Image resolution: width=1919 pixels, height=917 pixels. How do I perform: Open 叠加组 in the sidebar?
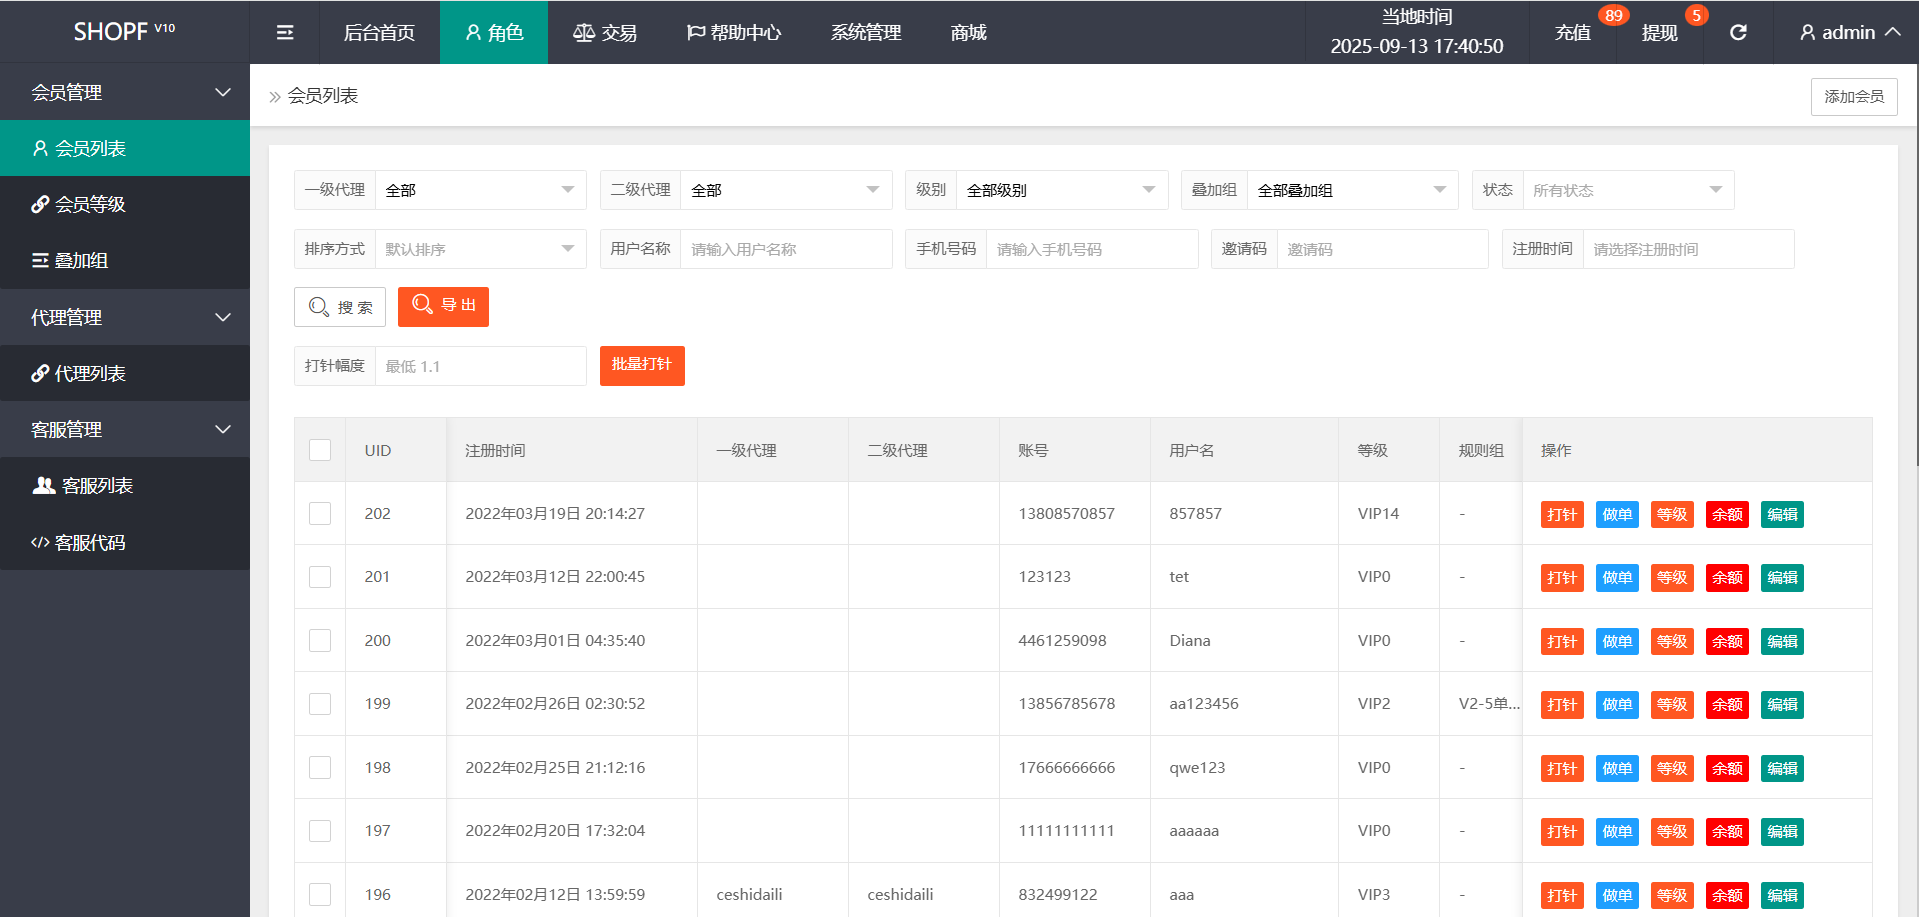(80, 261)
